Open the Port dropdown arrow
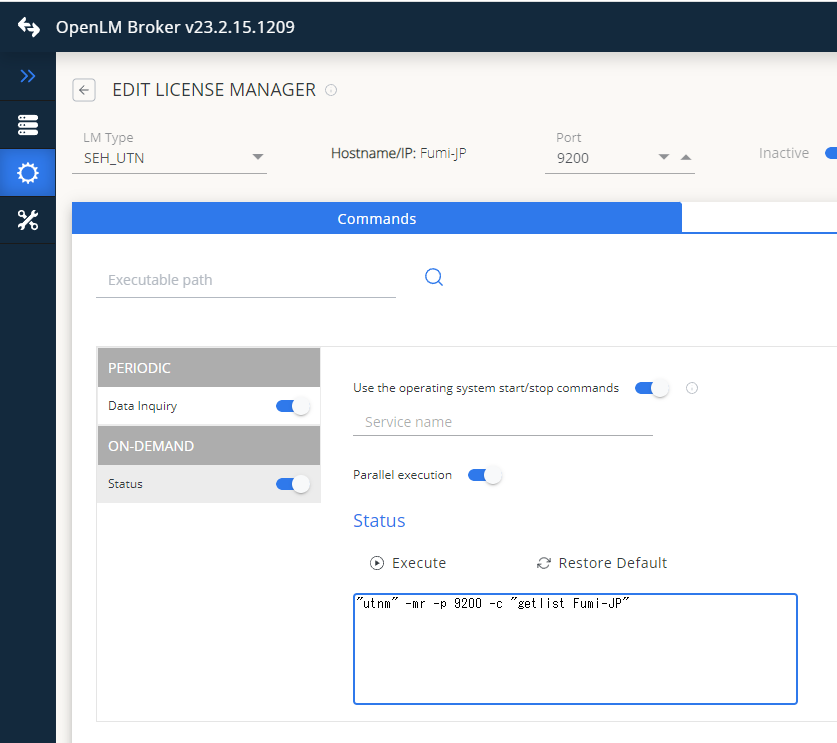The image size is (837, 743). [664, 157]
